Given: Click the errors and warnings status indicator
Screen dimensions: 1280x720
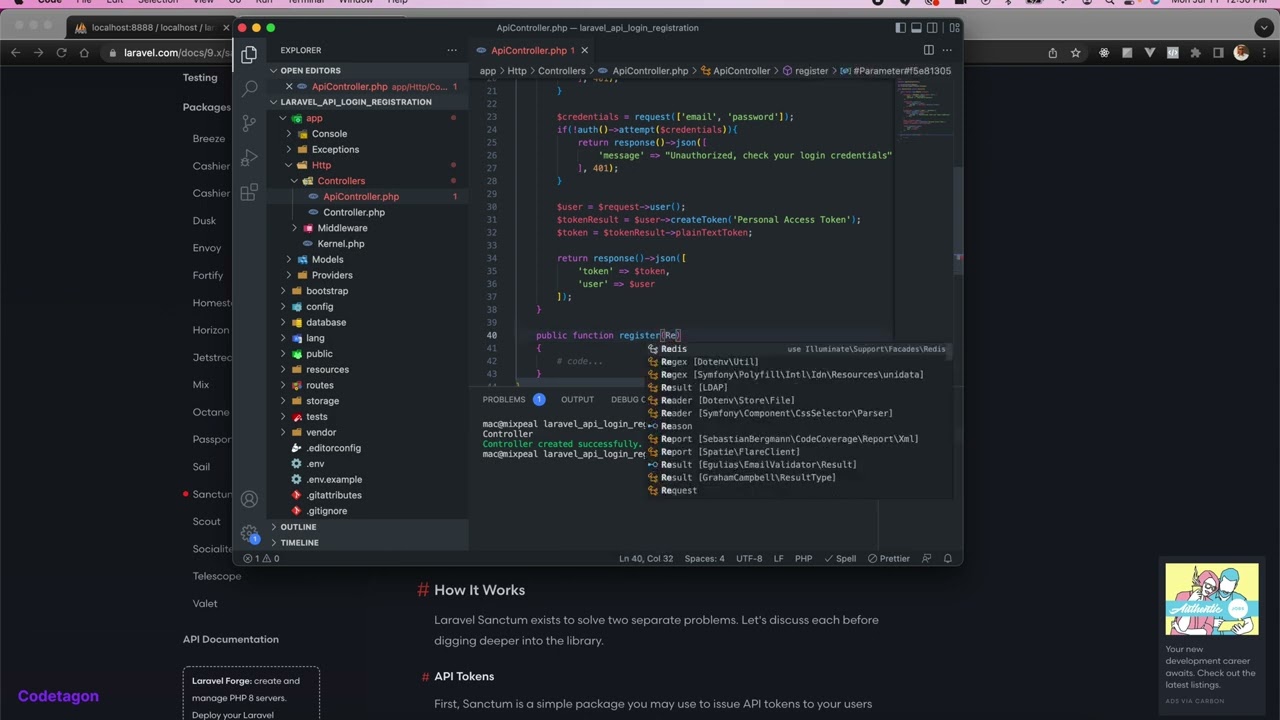Looking at the screenshot, I should [x=262, y=558].
